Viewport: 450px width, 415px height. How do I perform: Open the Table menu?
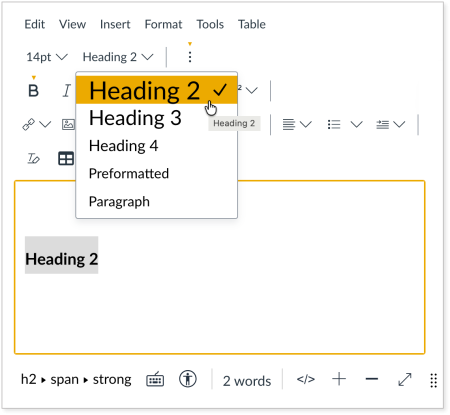click(252, 24)
